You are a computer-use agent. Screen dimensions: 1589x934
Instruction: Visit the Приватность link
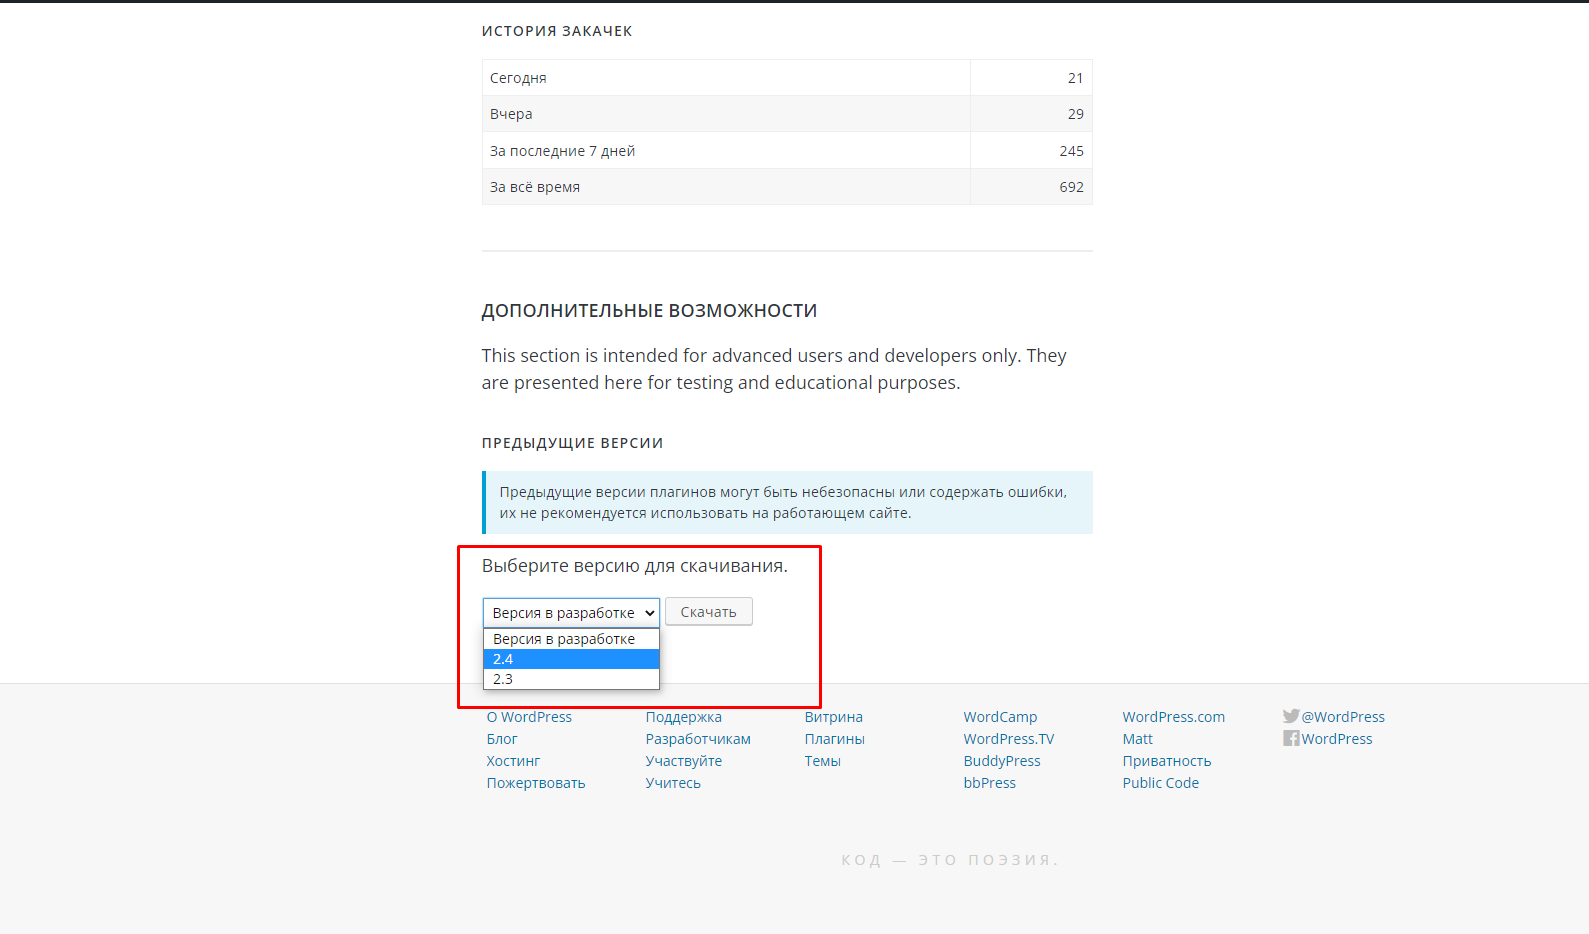(1167, 761)
